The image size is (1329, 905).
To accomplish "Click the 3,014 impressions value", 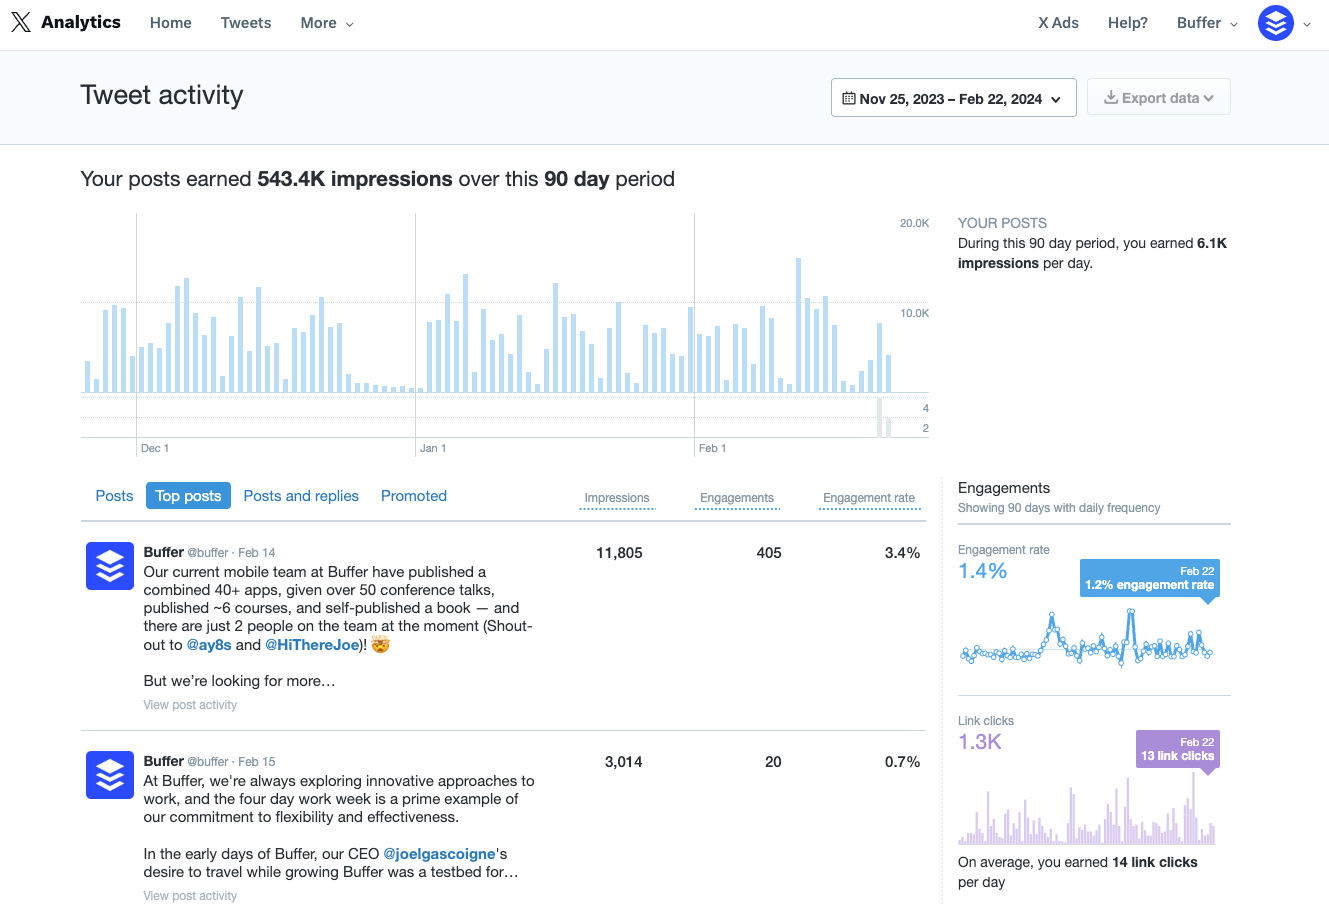I will (624, 762).
